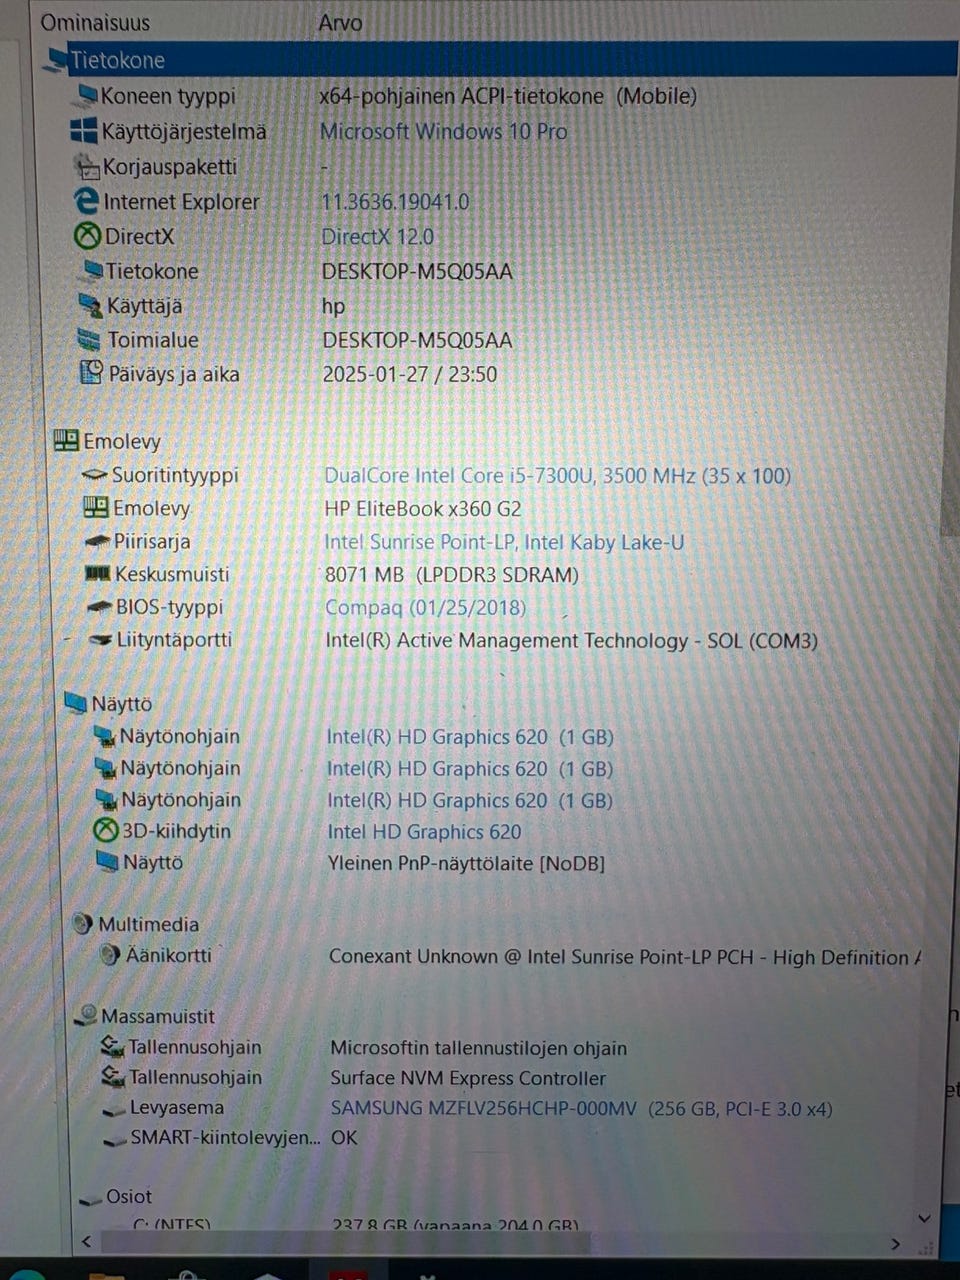Click the Koneen tyyppi row icon
Viewport: 960px width, 1280px height.
coord(88,96)
